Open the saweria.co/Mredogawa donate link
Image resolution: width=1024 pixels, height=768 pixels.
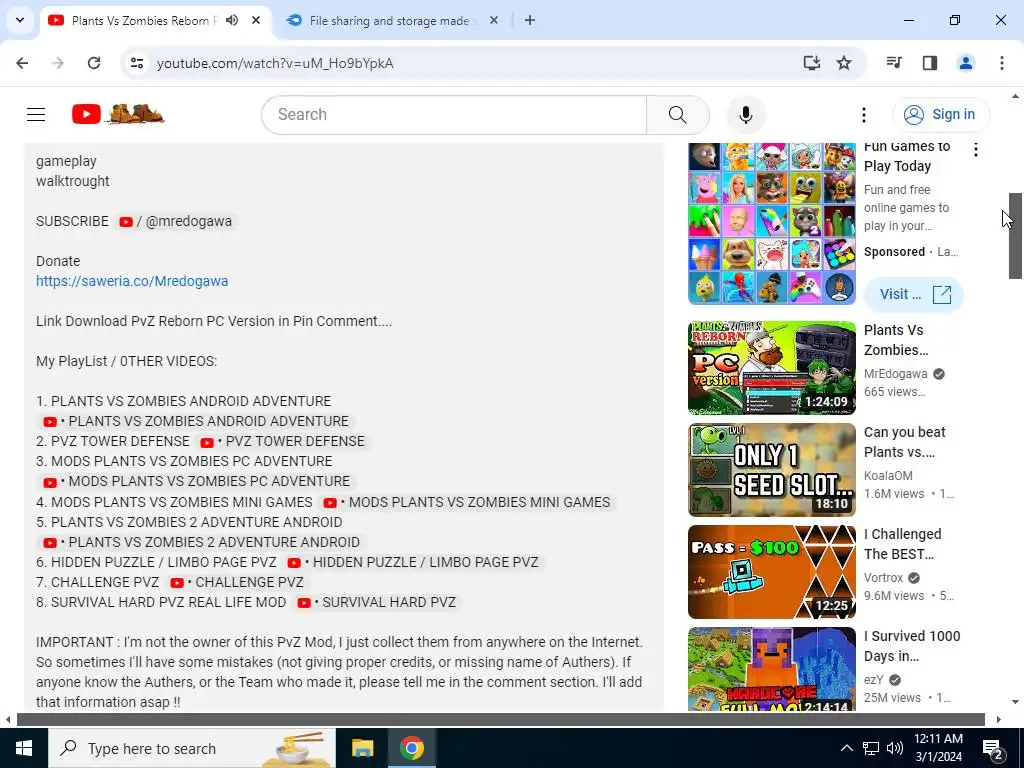132,281
